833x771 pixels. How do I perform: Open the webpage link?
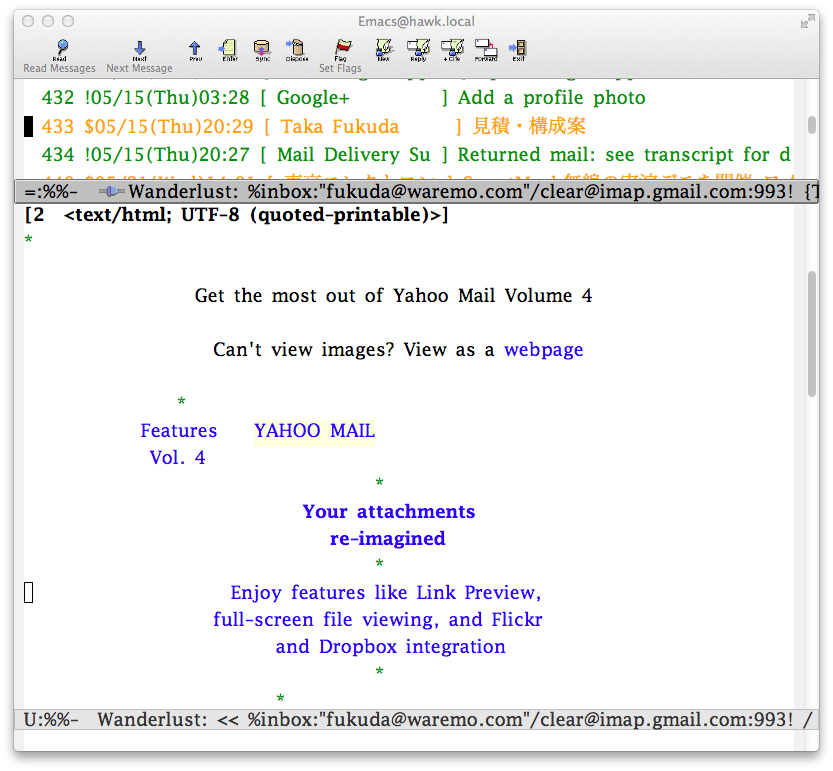click(x=543, y=350)
